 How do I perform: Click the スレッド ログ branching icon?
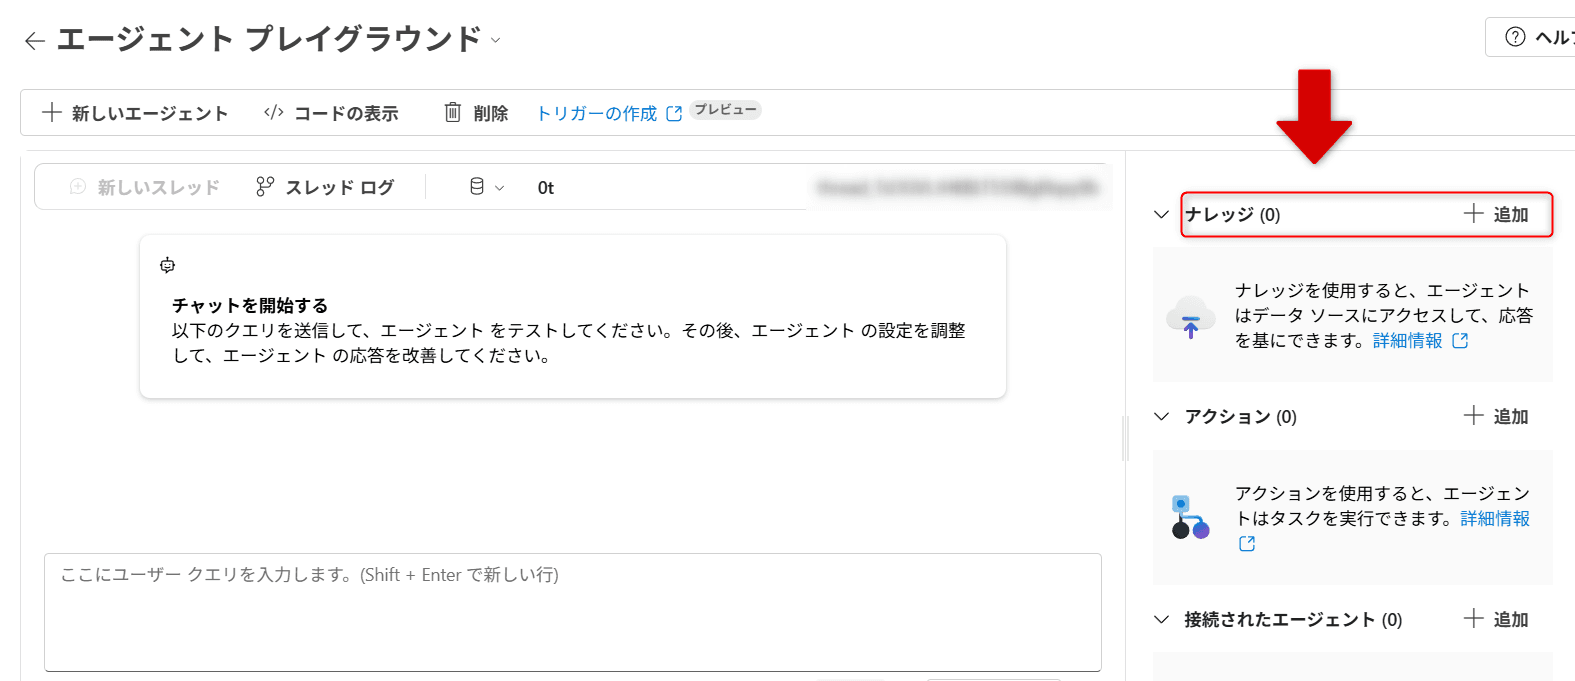coord(263,186)
